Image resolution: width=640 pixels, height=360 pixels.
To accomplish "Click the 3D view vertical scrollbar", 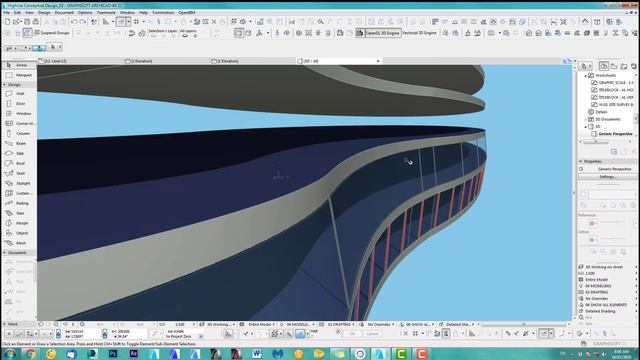I will 575,192.
